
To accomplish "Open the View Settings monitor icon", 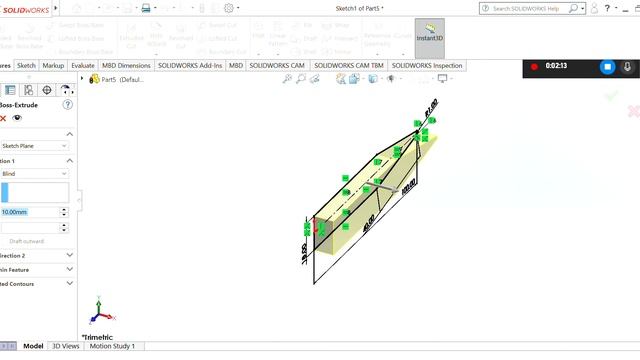I will pyautogui.click(x=442, y=79).
